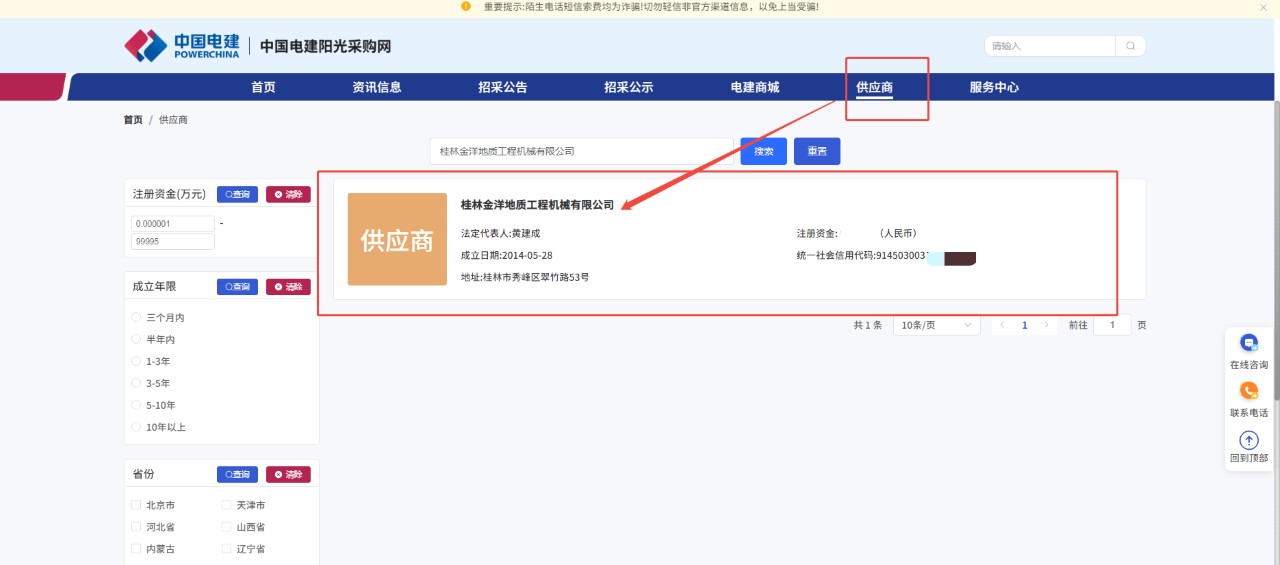
Task: Select 三个月内 radio option
Action: pyautogui.click(x=136, y=317)
